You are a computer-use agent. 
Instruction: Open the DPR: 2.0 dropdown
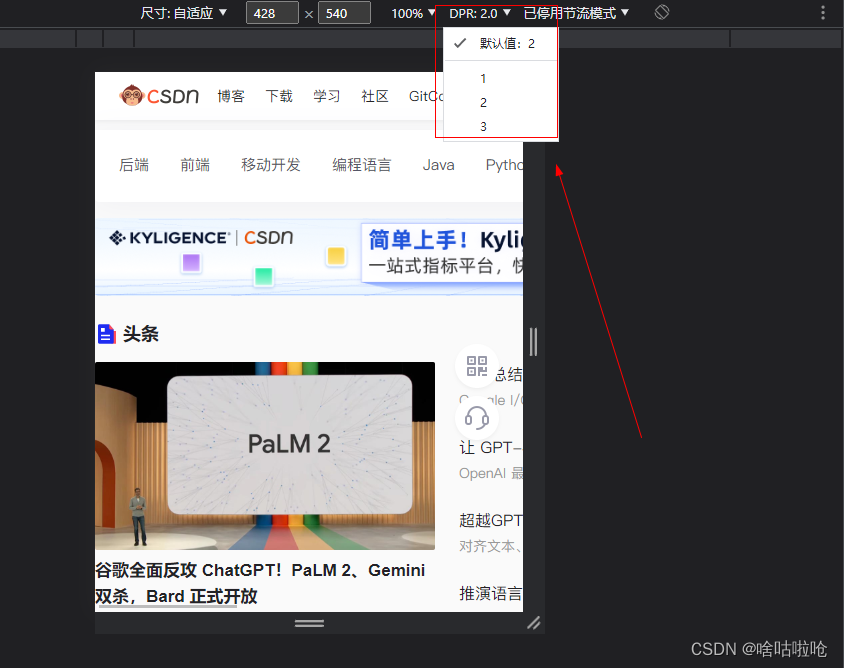(x=480, y=13)
